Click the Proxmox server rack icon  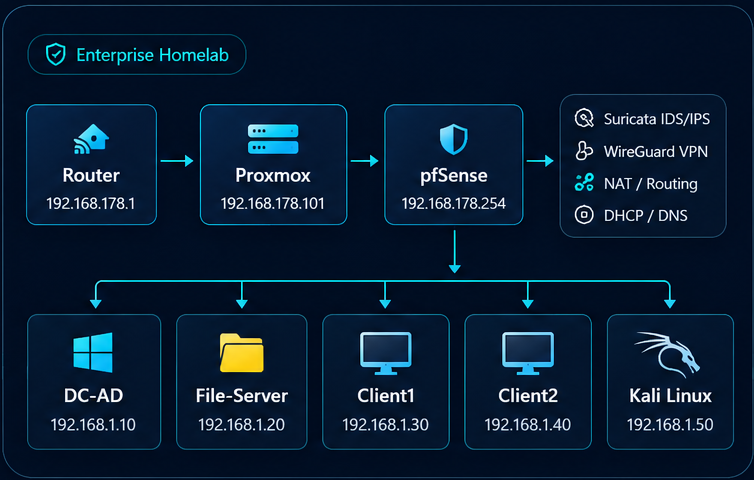[273, 139]
